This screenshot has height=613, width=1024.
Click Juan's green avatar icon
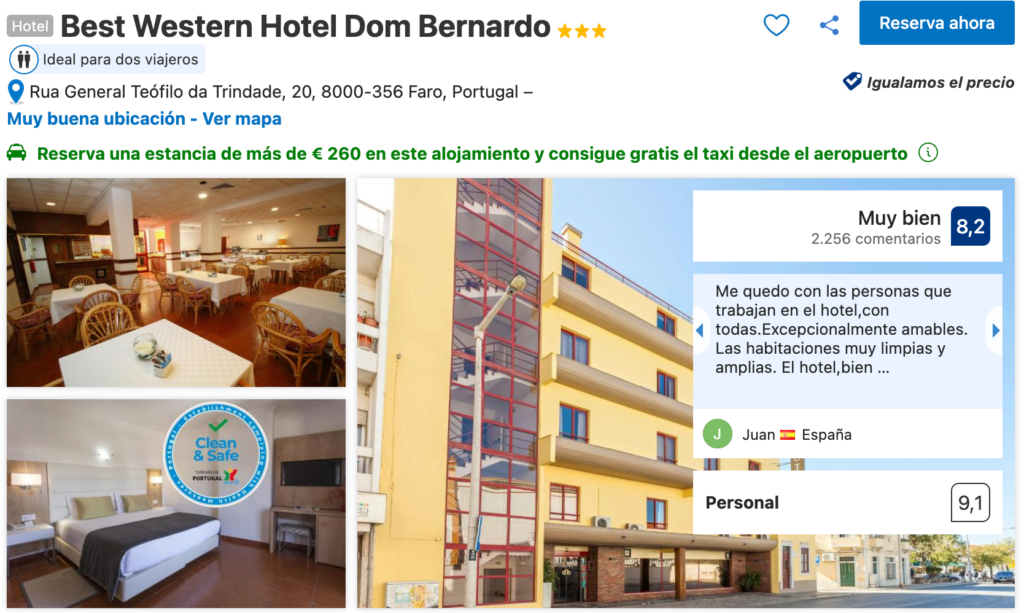click(717, 434)
